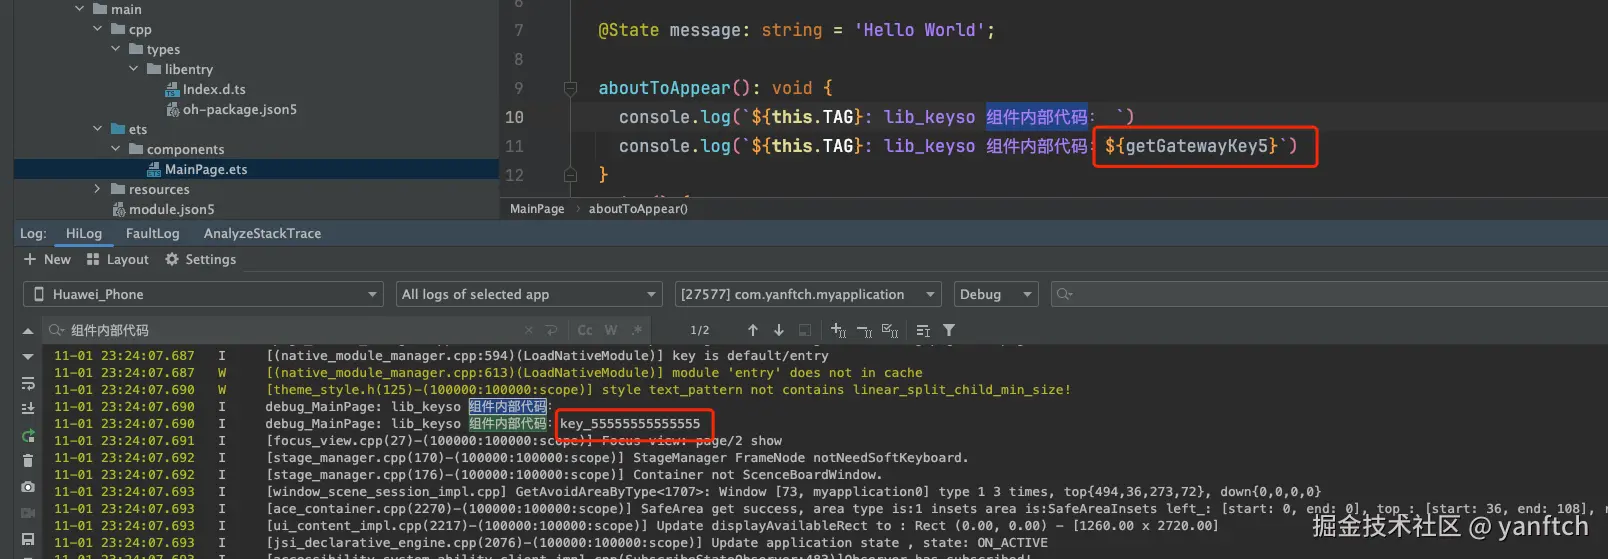Switch to the FaultLog tab

153,233
